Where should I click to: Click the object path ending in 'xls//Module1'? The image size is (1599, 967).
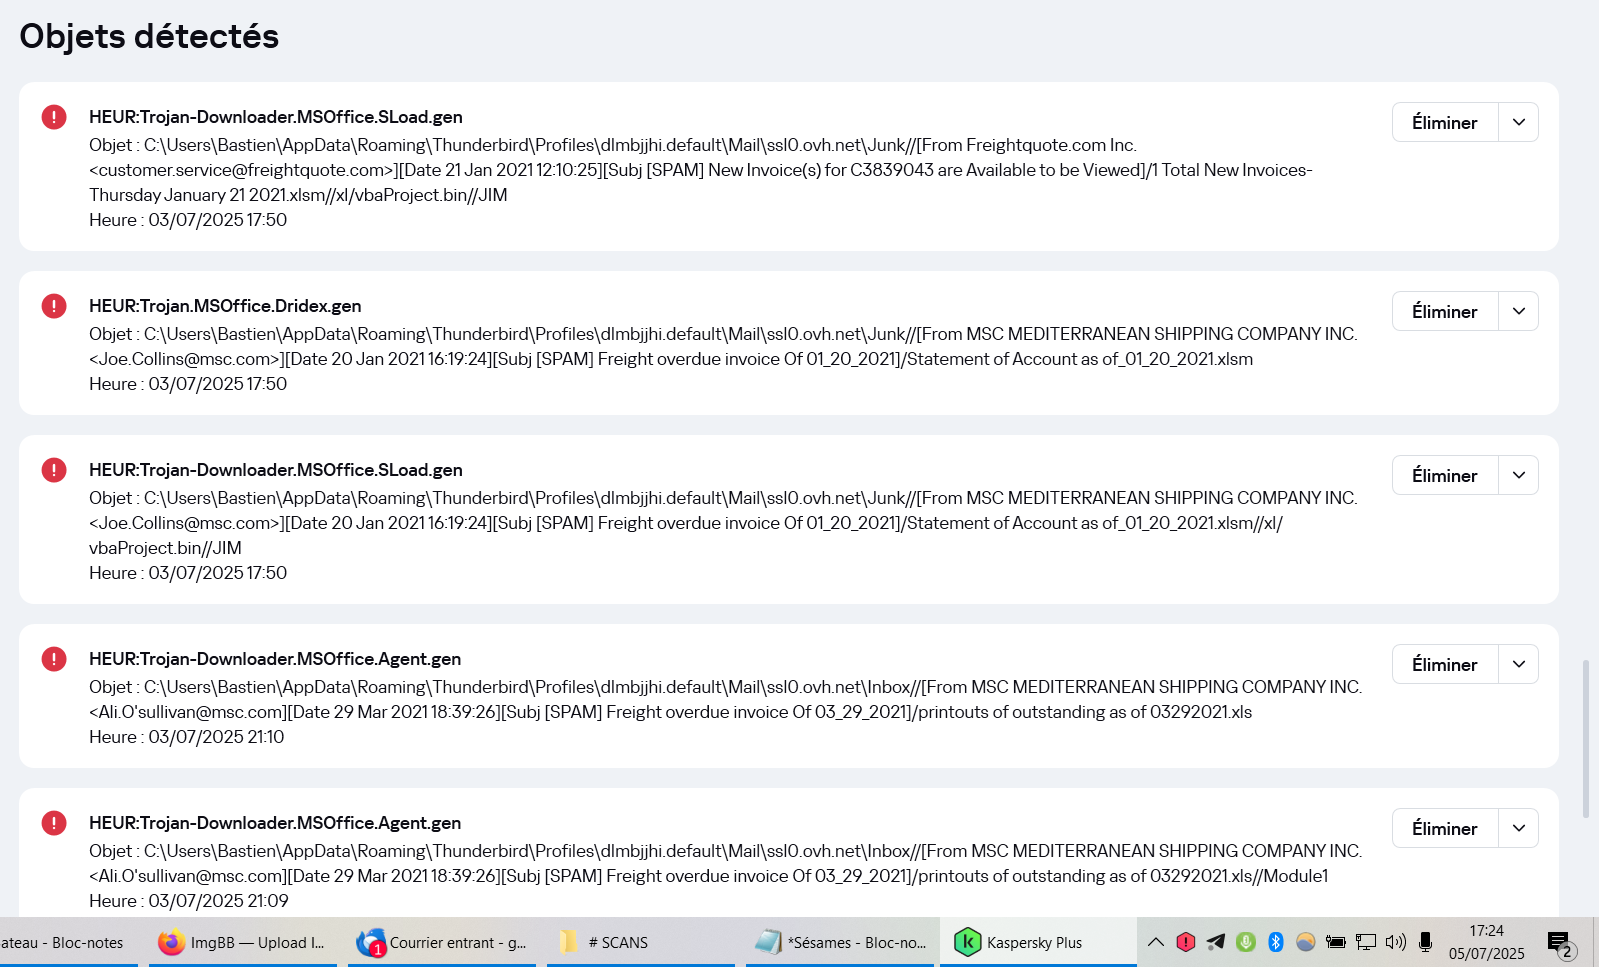[x=726, y=863]
